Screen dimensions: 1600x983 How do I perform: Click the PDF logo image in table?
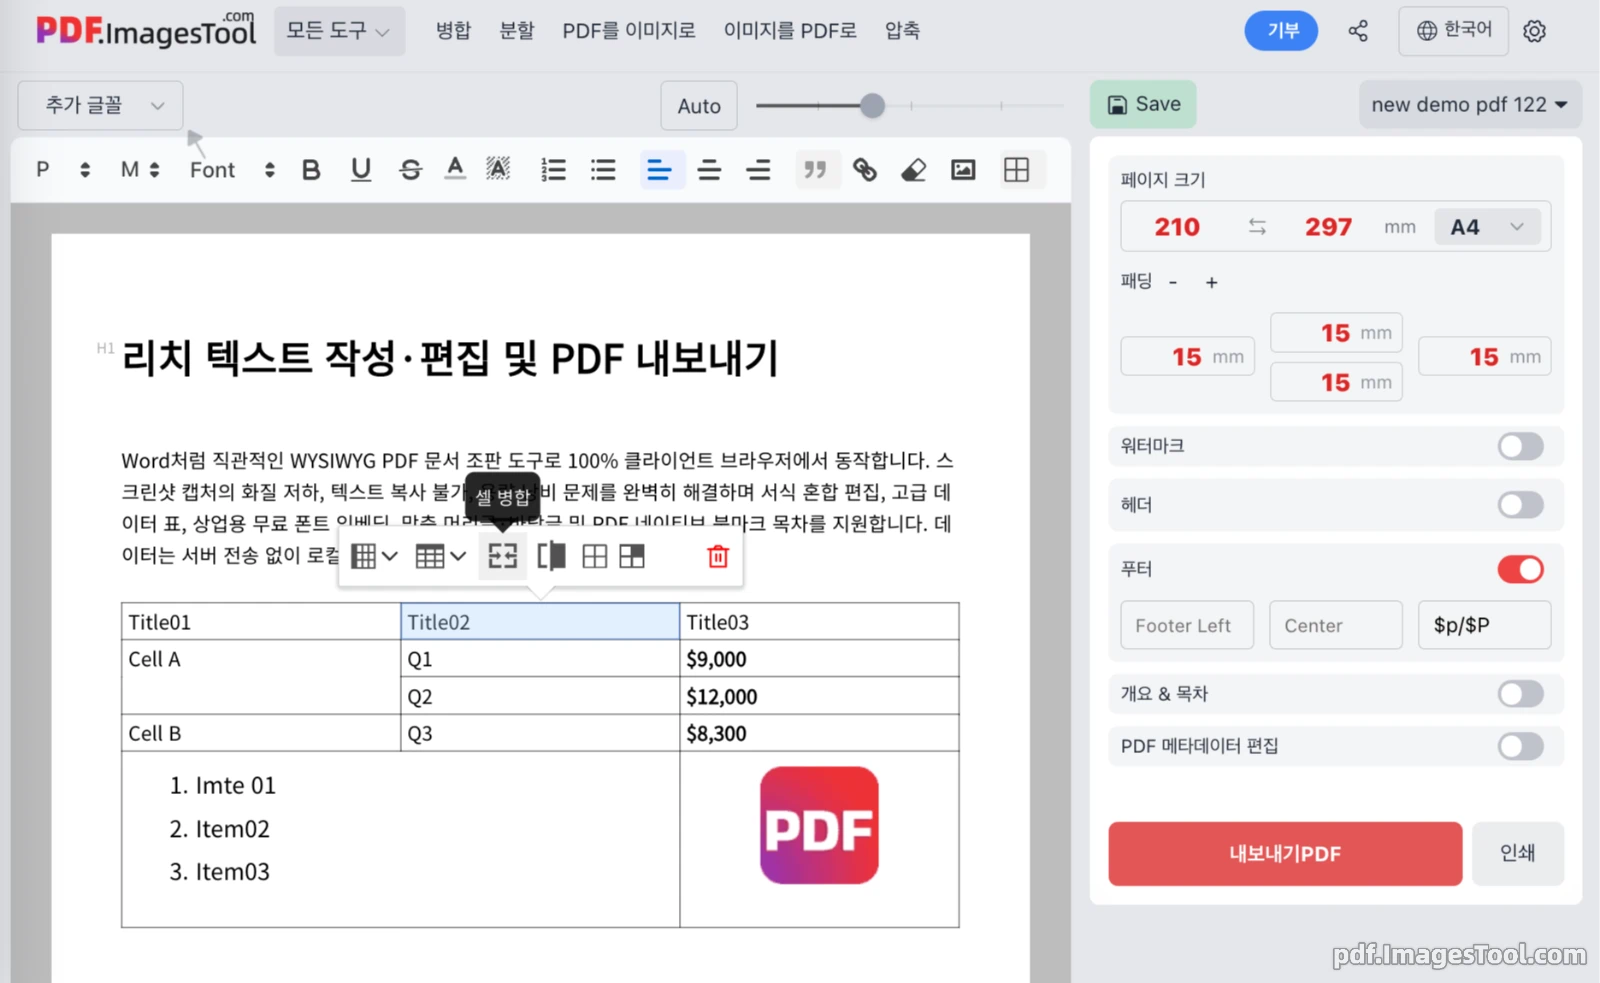tap(819, 826)
